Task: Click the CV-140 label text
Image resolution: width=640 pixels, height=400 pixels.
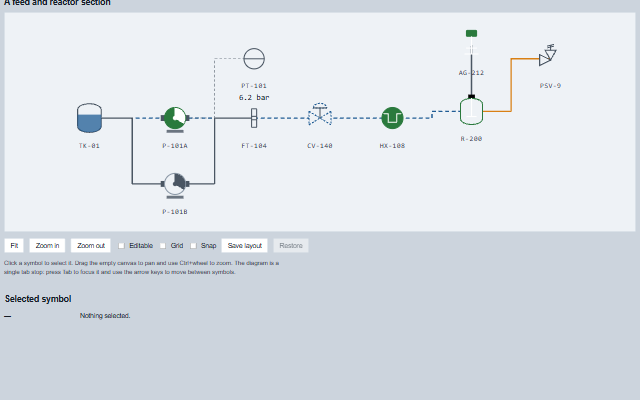Action: click(320, 146)
